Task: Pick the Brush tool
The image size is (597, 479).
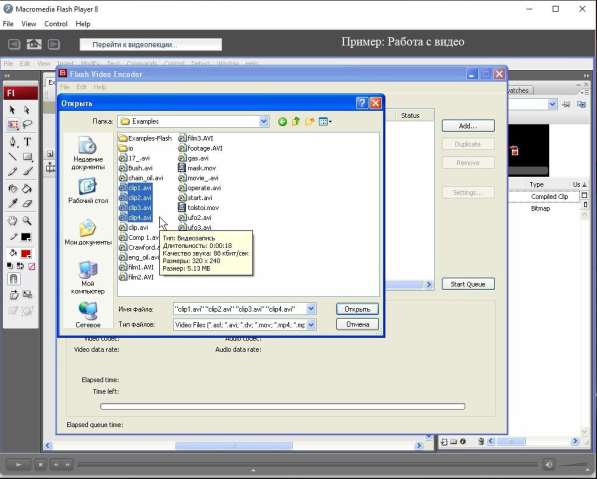Action: [x=27, y=172]
